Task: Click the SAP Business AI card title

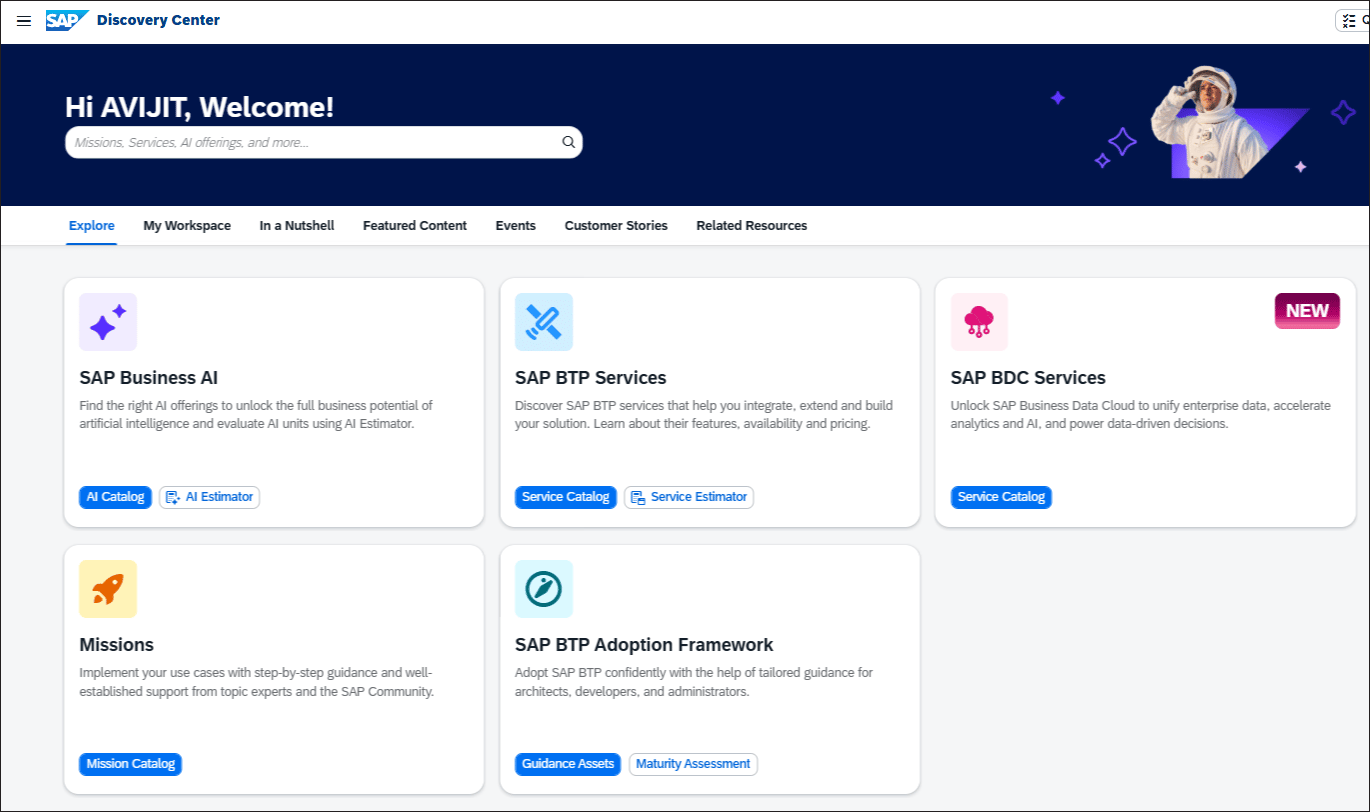Action: tap(149, 378)
